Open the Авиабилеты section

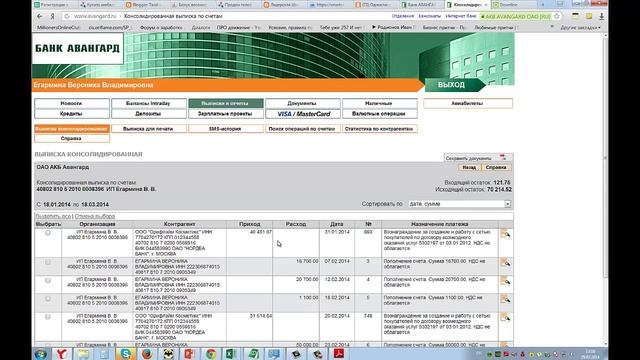point(468,103)
